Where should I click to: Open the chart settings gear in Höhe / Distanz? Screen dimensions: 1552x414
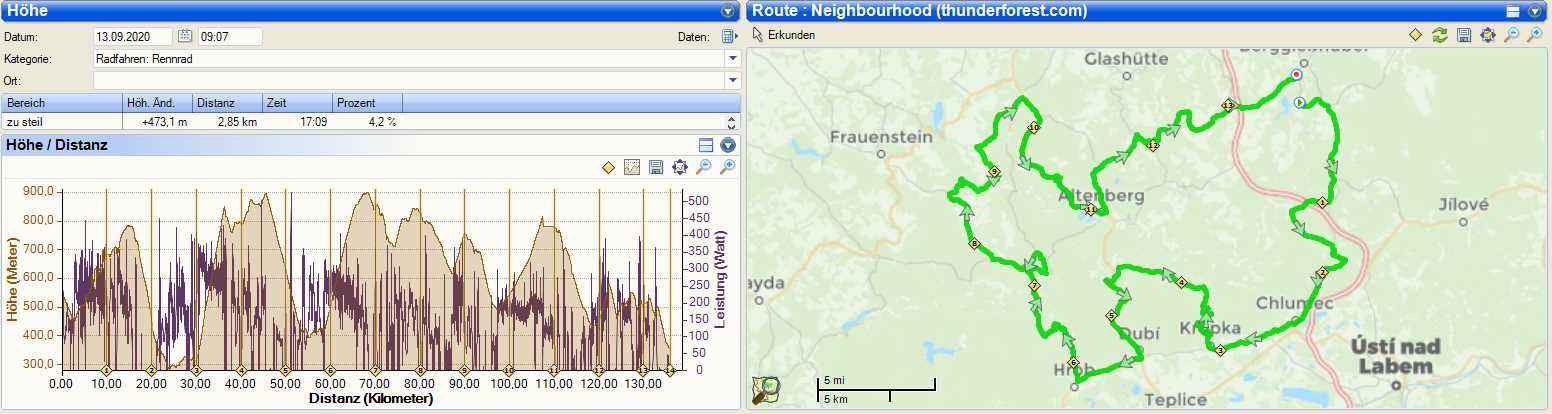click(680, 167)
